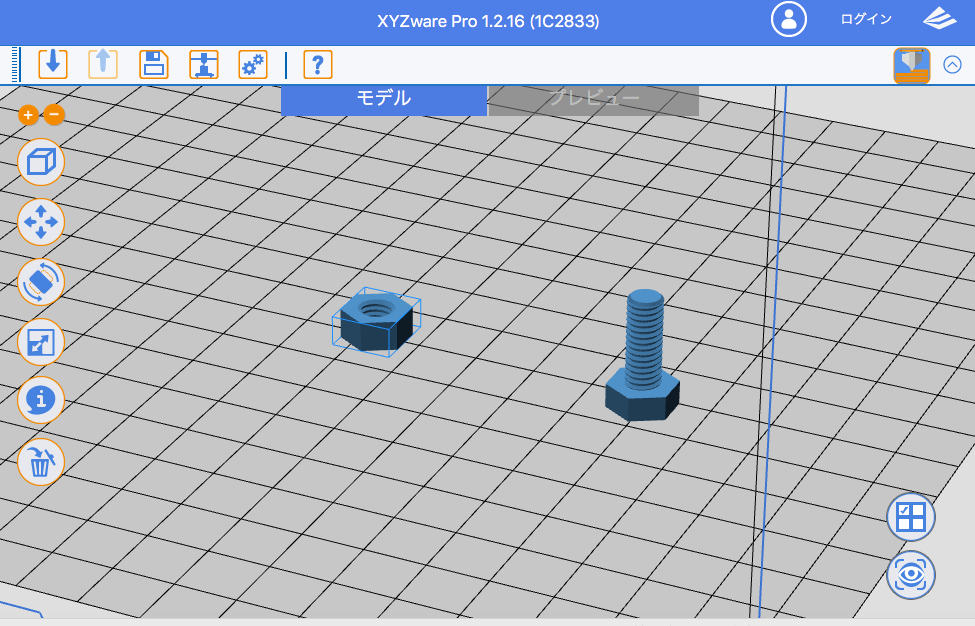
Task: Open the printer status icon
Action: (204, 64)
